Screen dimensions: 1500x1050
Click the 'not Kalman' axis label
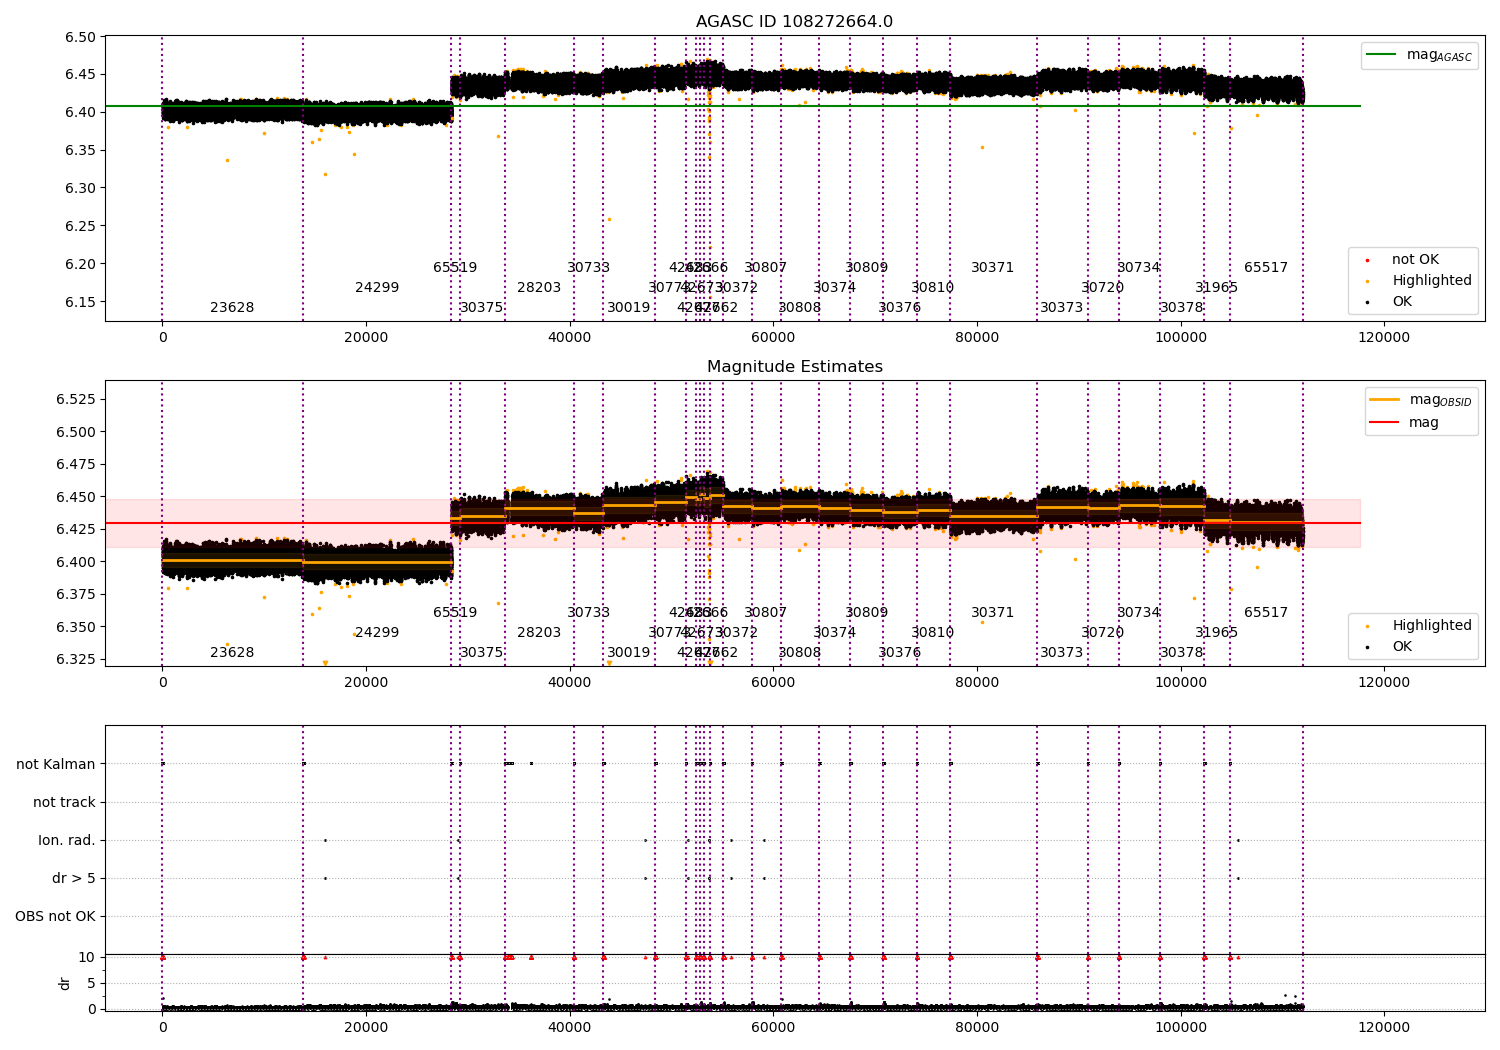coord(56,764)
